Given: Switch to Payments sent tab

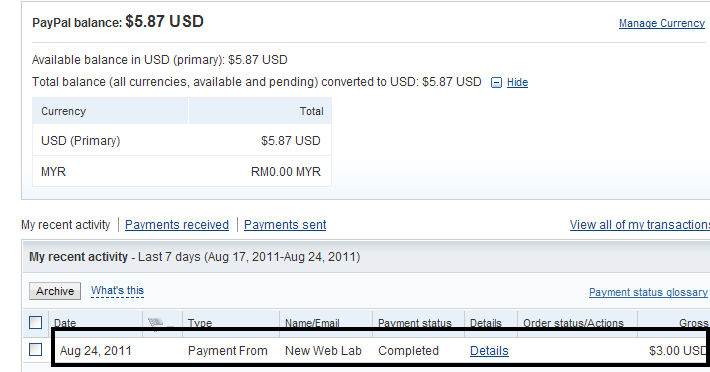Looking at the screenshot, I should tap(285, 224).
